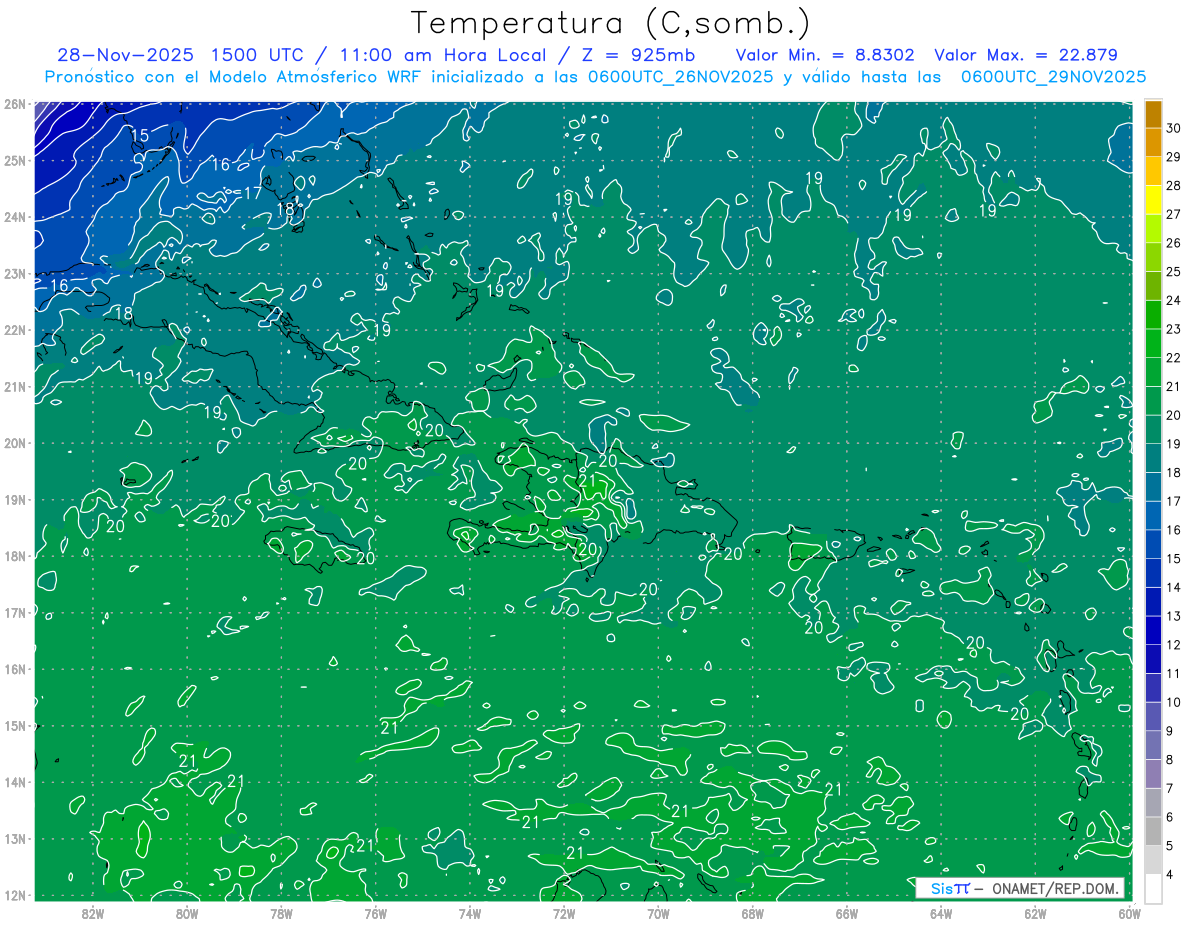Click the '15' contour label on the map
Screen dimensions: 1200x927
pyautogui.click(x=140, y=135)
